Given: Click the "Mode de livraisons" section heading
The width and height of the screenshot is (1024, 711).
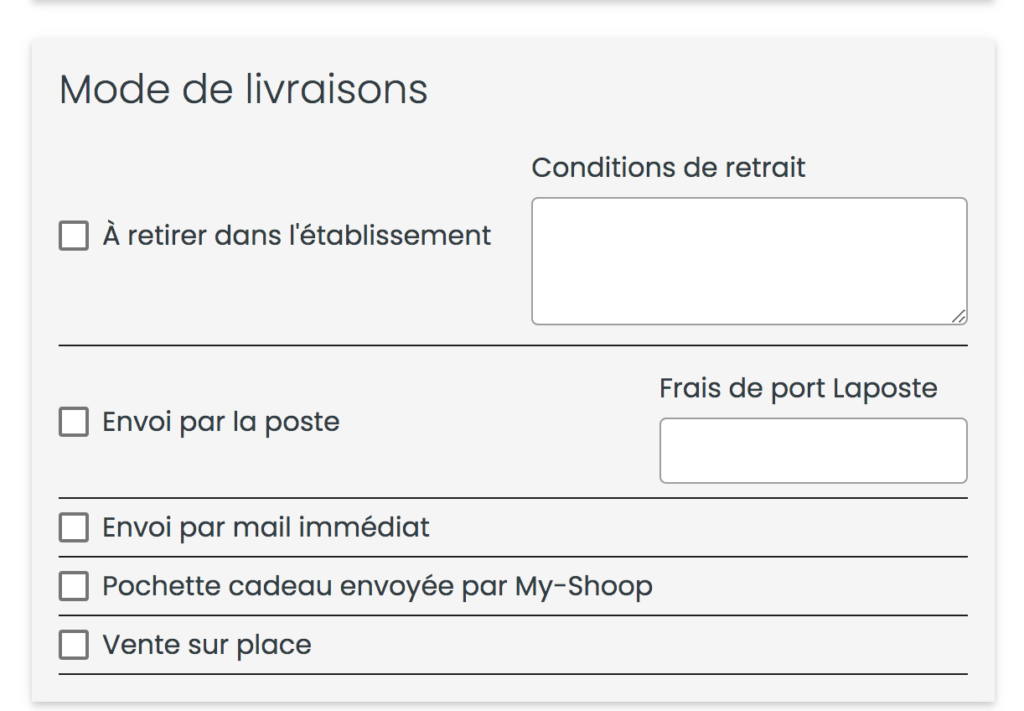Looking at the screenshot, I should point(244,89).
